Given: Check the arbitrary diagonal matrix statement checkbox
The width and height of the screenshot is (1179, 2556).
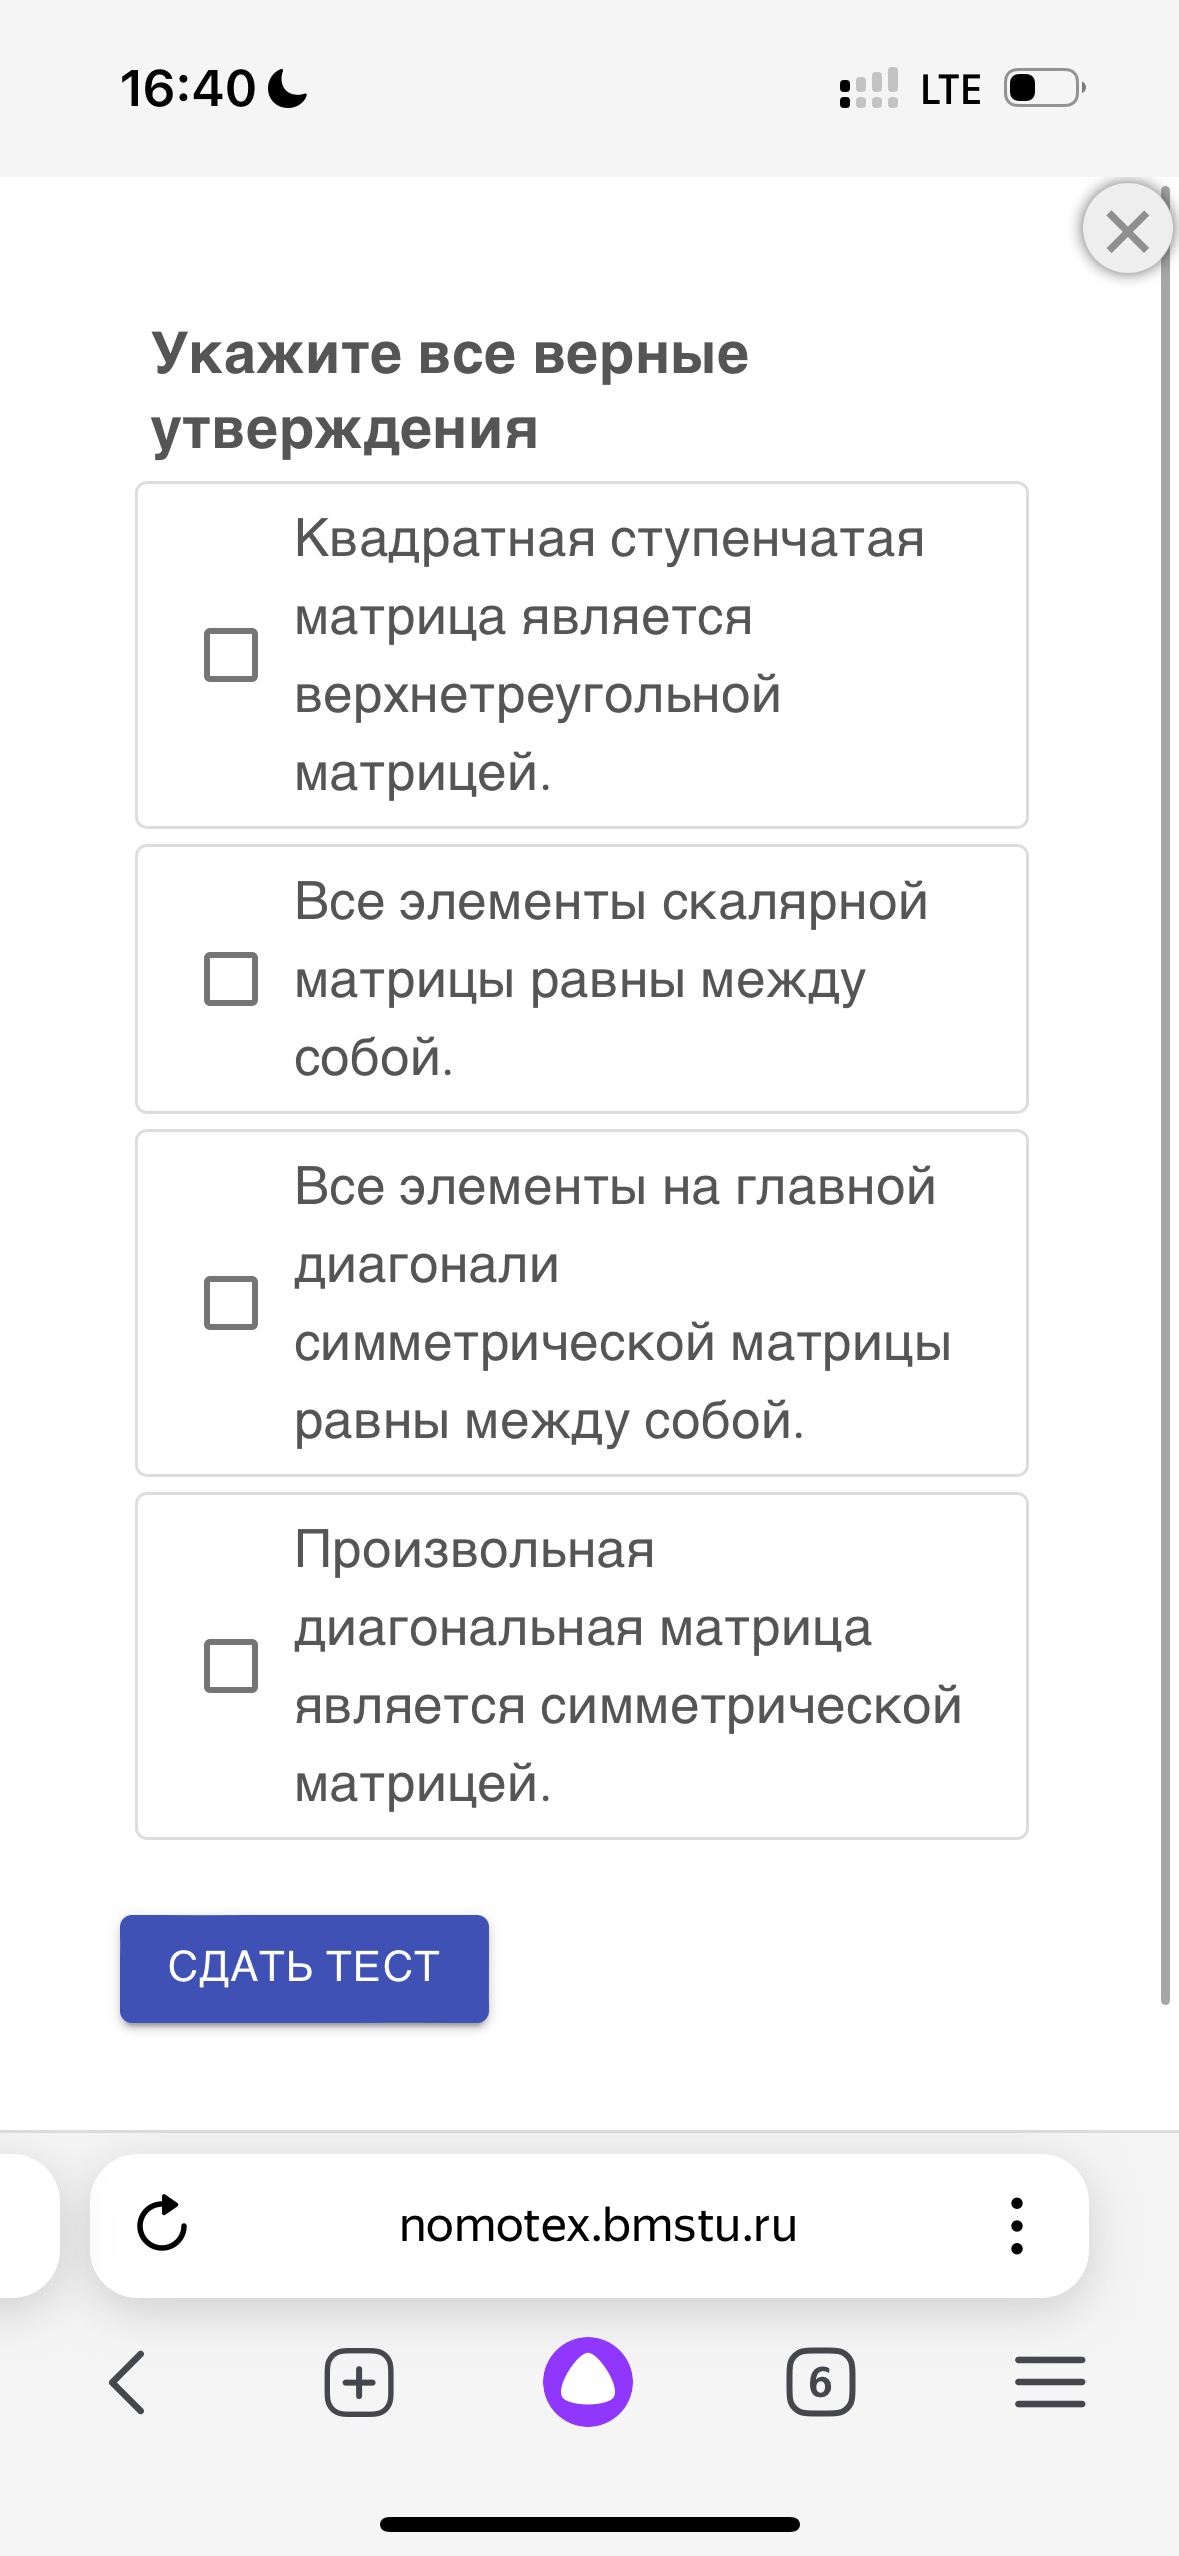Looking at the screenshot, I should pos(231,1665).
